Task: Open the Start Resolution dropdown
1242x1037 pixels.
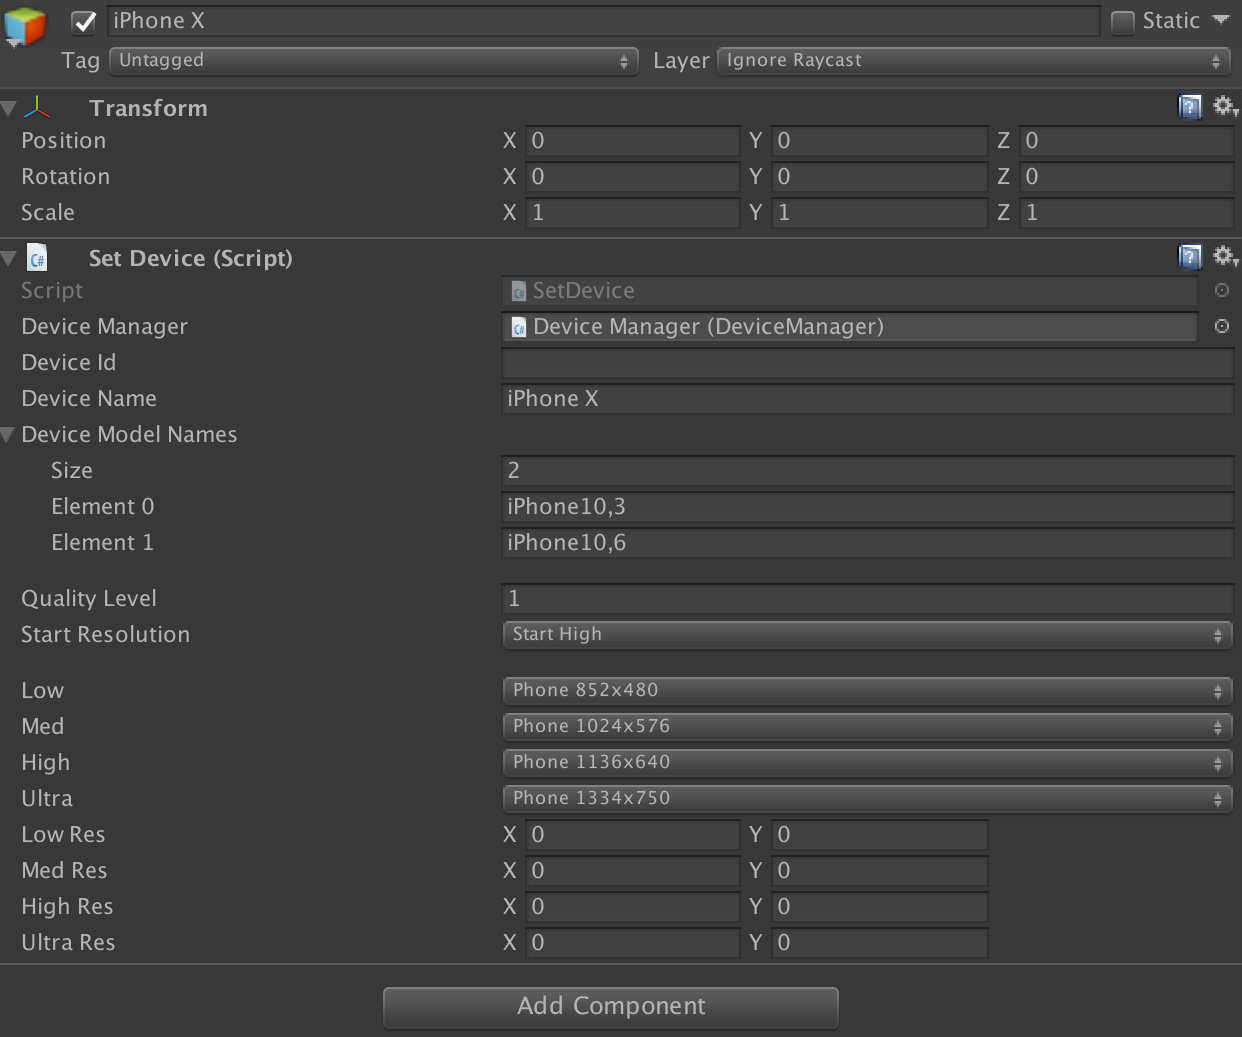Action: [867, 635]
